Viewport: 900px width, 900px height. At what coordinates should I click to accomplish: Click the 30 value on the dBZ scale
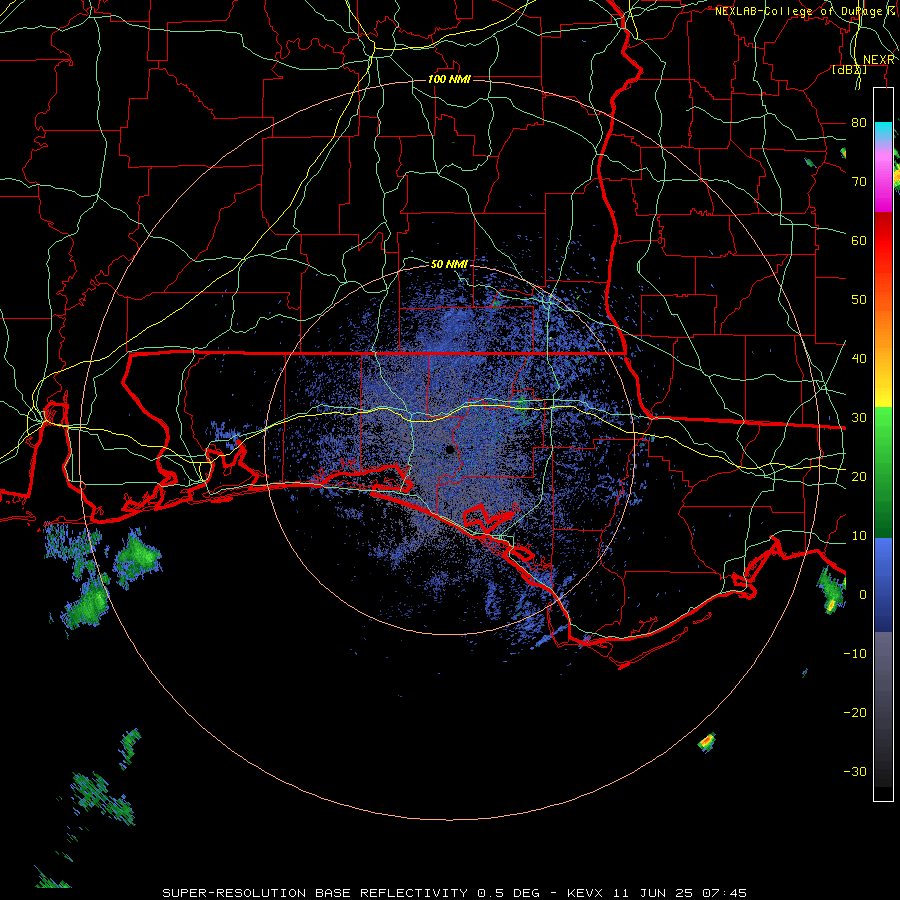tap(859, 418)
